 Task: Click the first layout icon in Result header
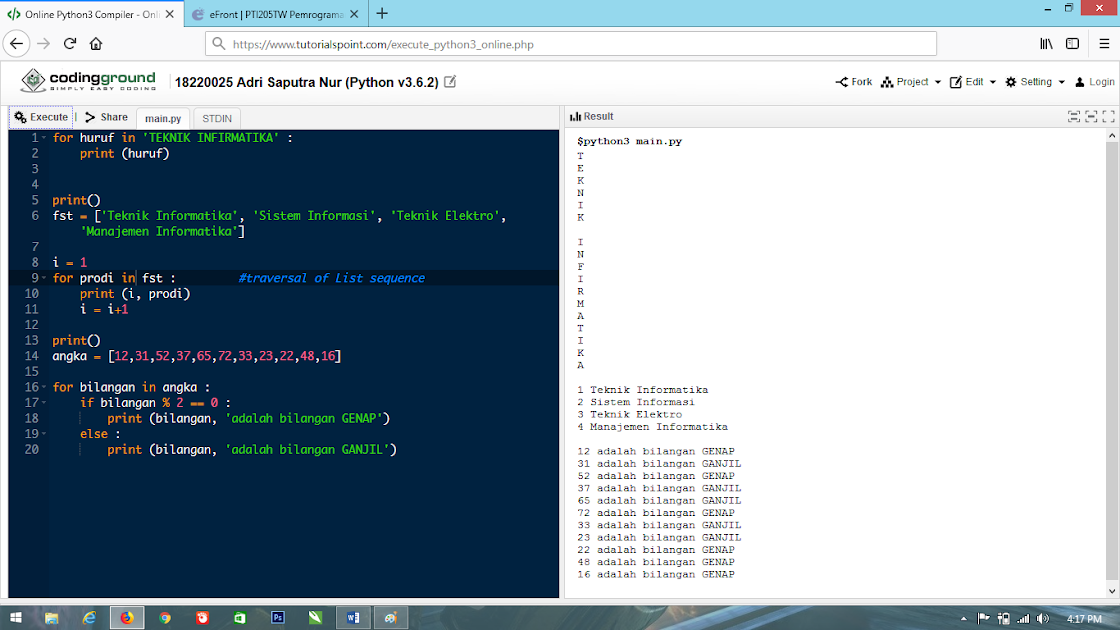(x=1074, y=117)
